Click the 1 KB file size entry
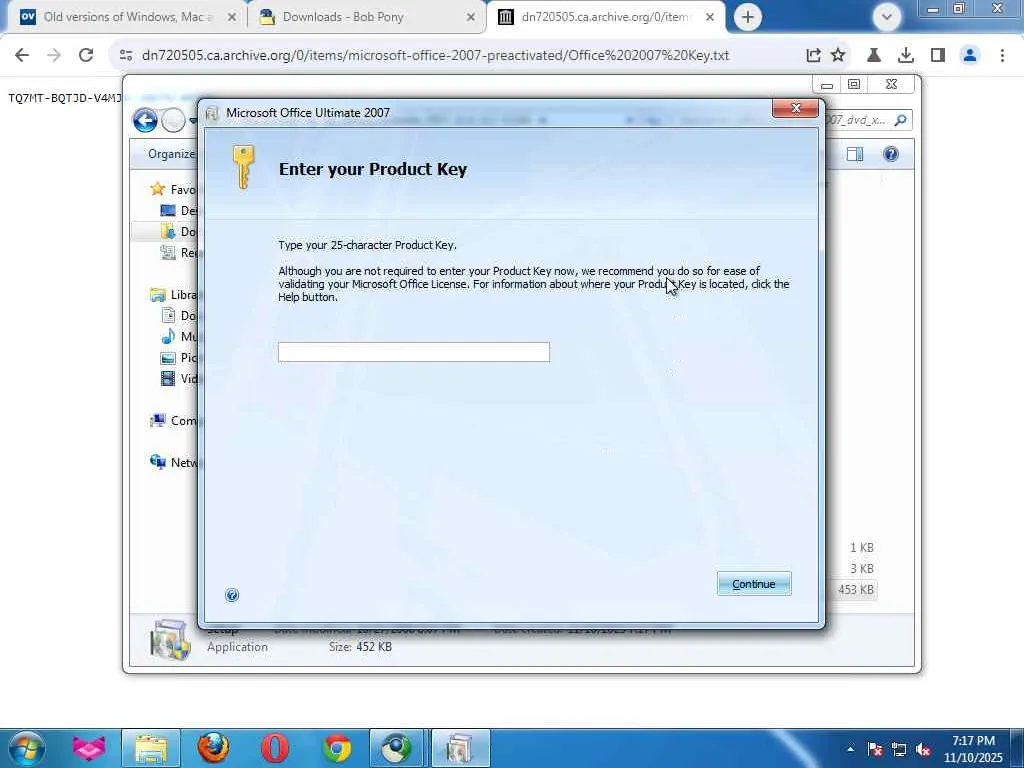This screenshot has width=1024, height=768. pos(861,548)
